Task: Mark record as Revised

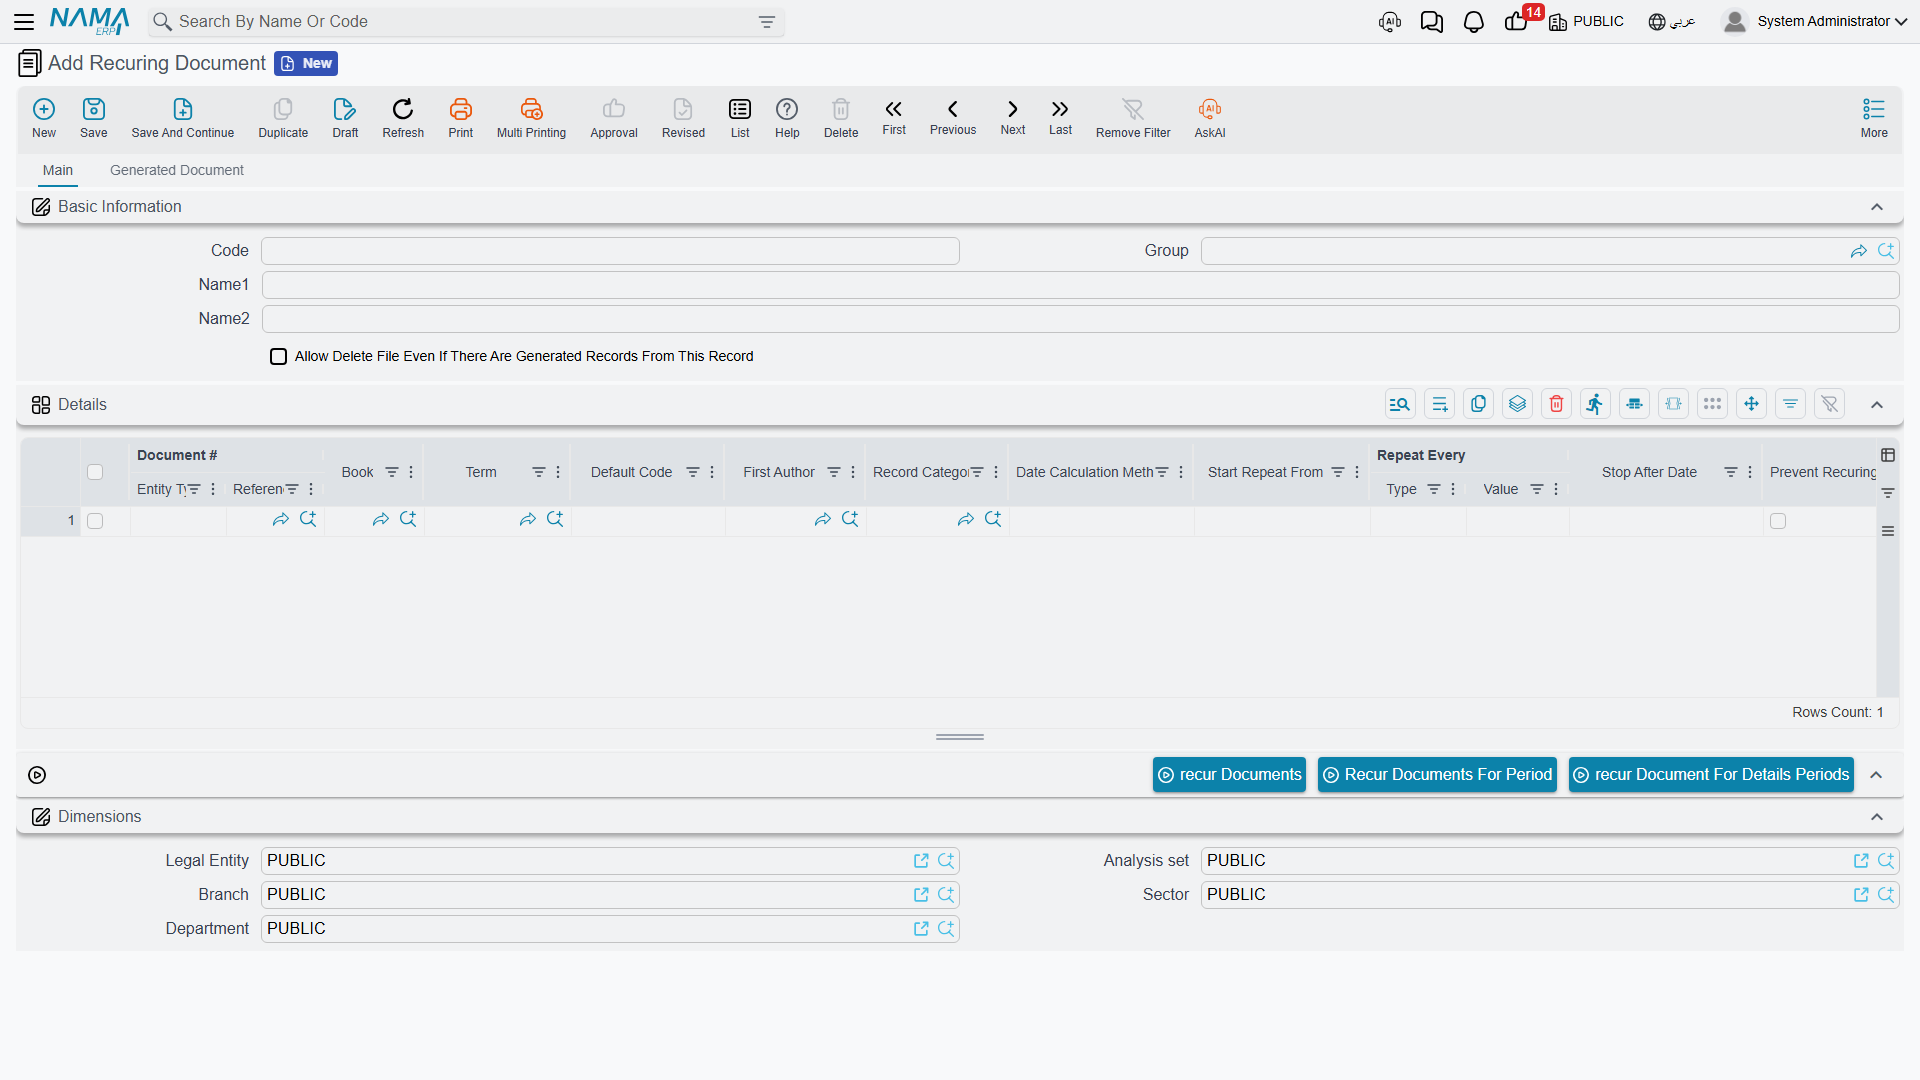Action: pos(683,117)
